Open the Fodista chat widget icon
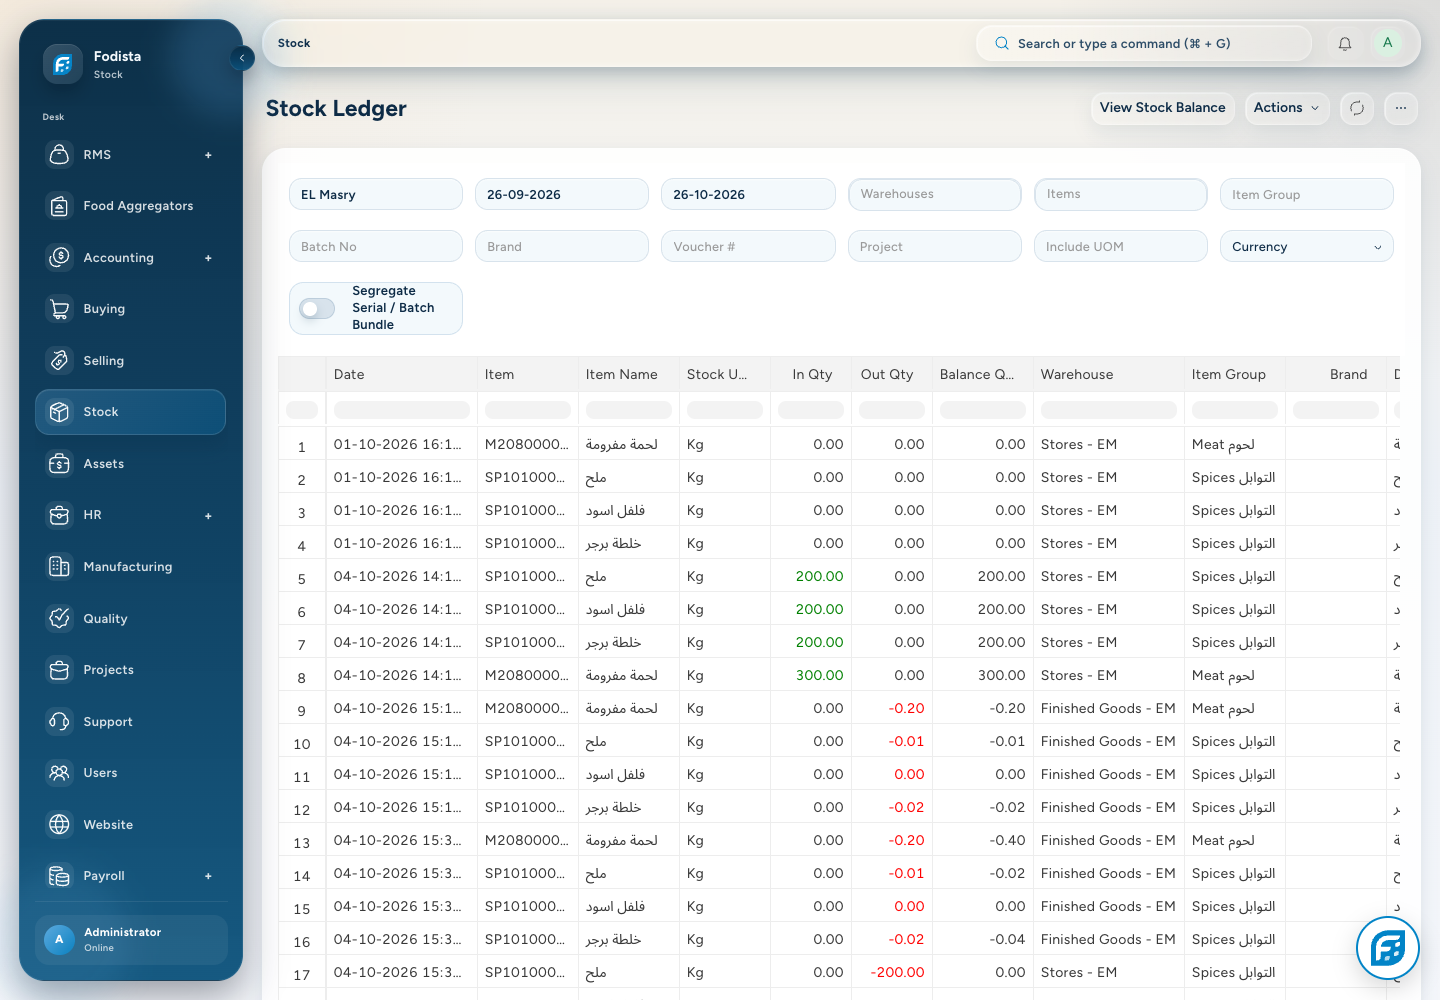1440x1000 pixels. coord(1388,948)
